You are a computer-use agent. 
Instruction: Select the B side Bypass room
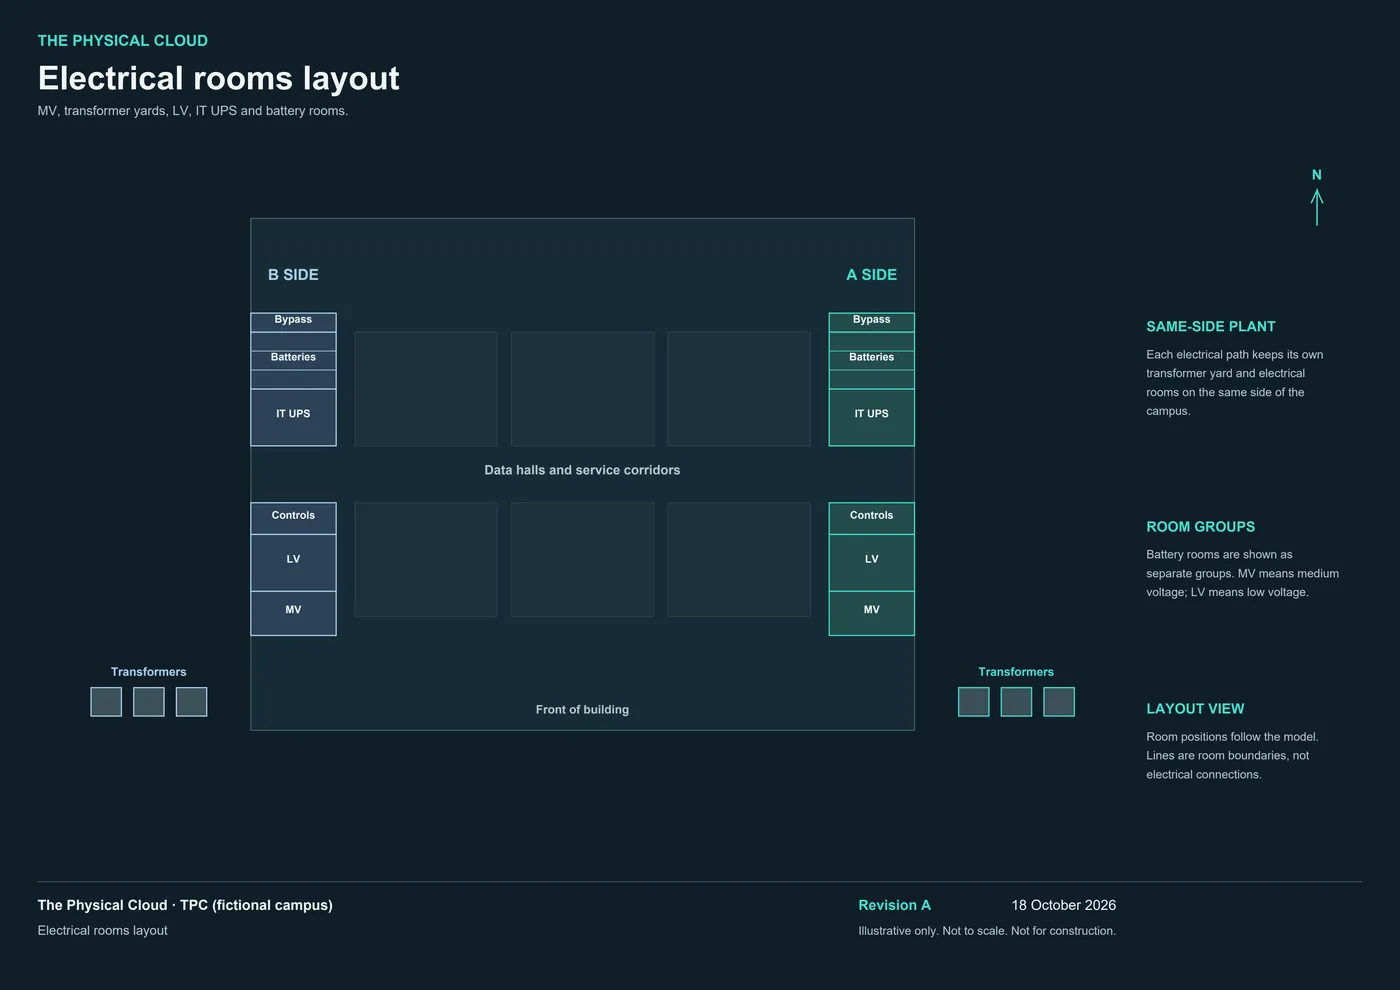pos(293,322)
